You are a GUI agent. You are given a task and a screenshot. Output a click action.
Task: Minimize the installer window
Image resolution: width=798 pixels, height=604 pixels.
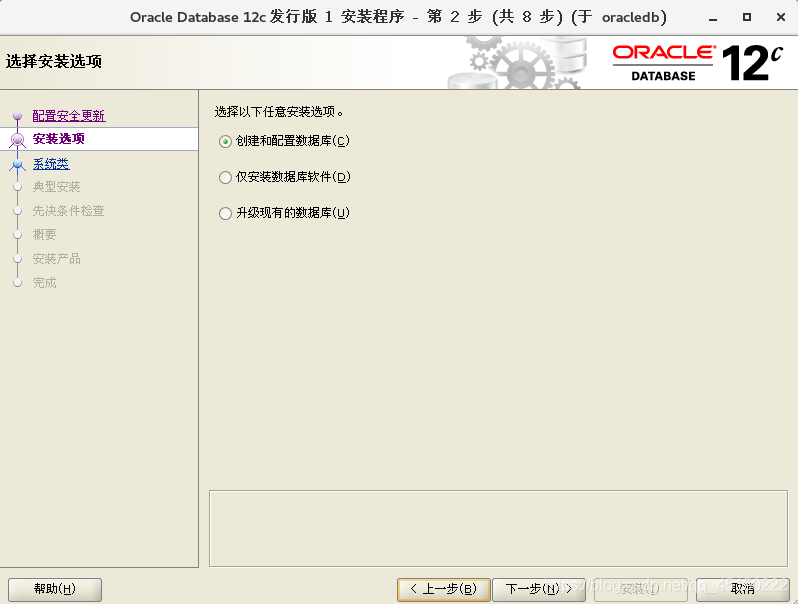[x=713, y=18]
